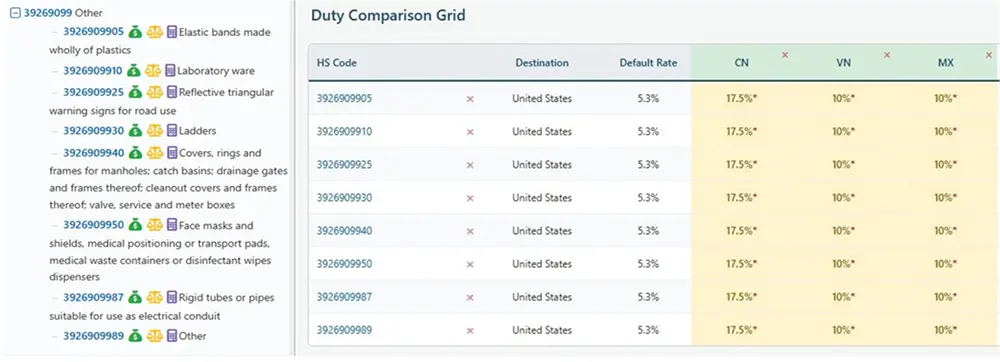
Task: Open tree code 3926909925 warning signs
Action: (x=94, y=92)
